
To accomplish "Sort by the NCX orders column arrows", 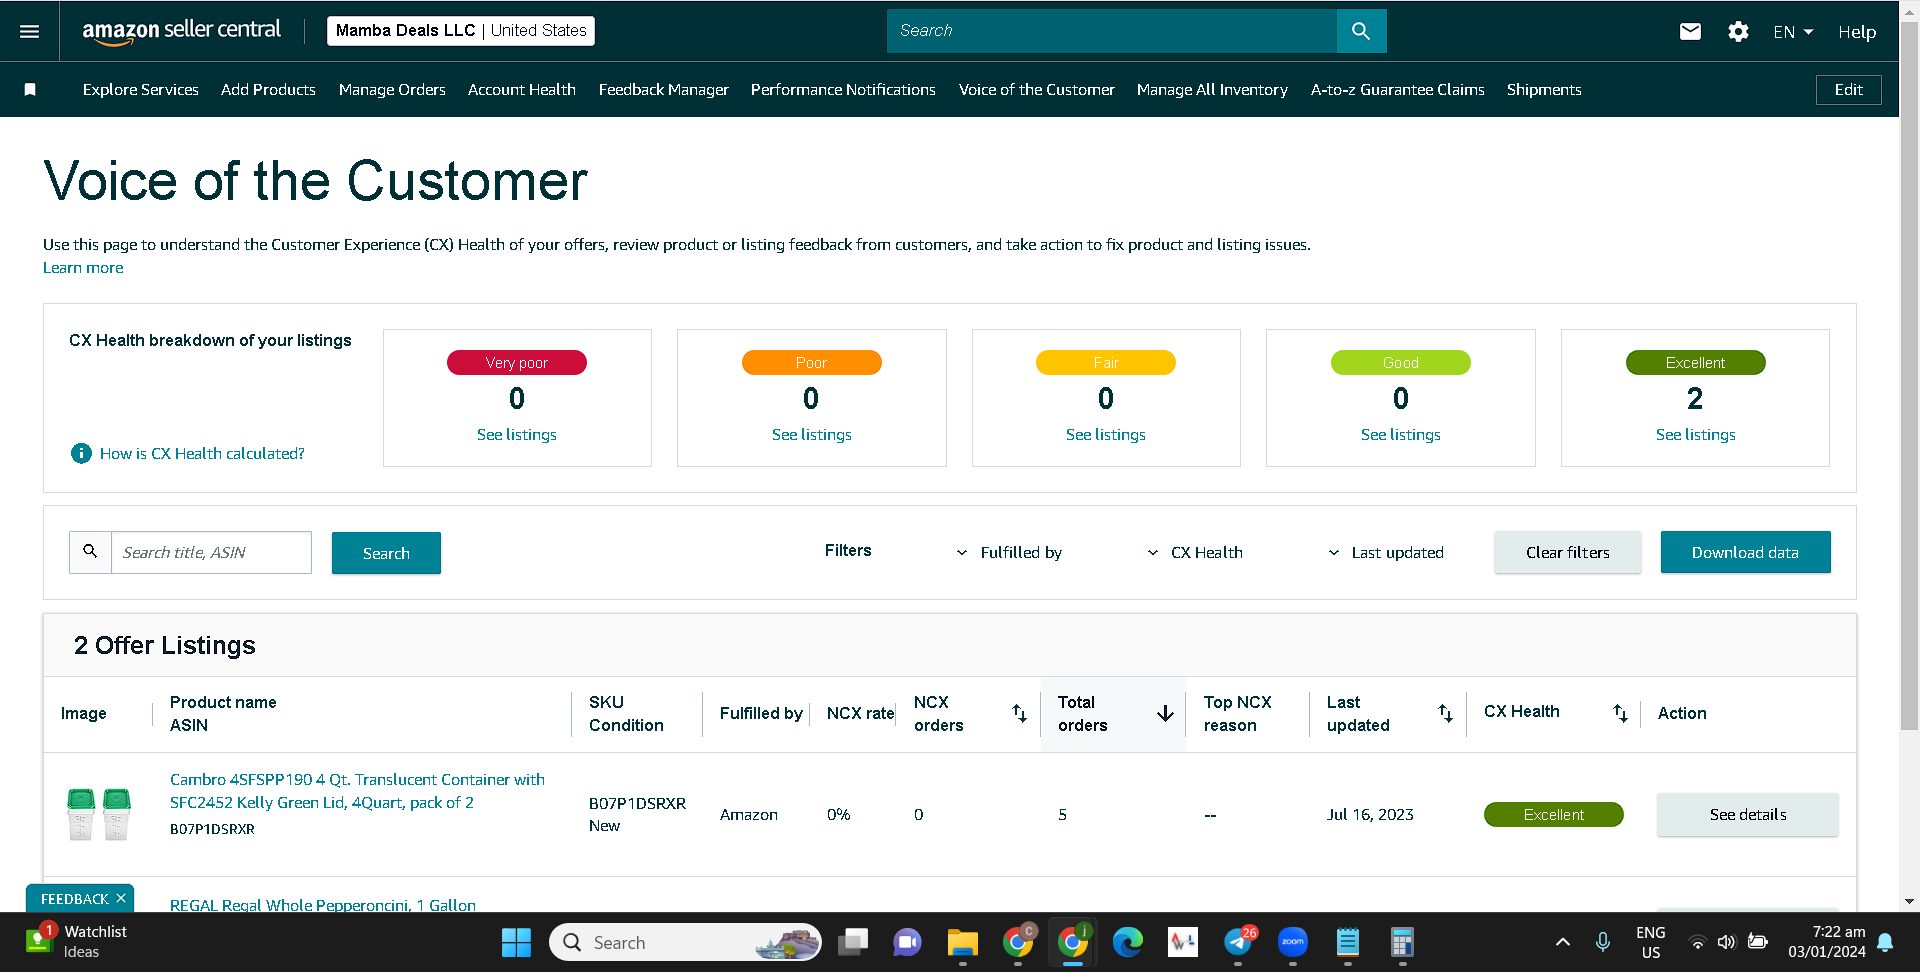I will click(1019, 713).
